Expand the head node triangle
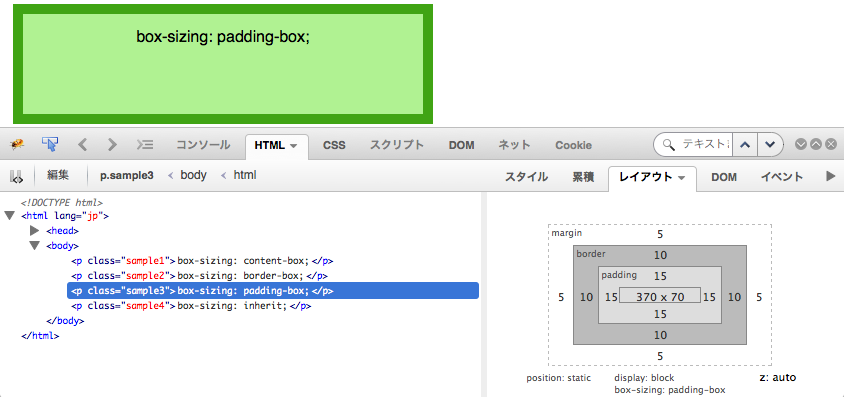 point(34,231)
